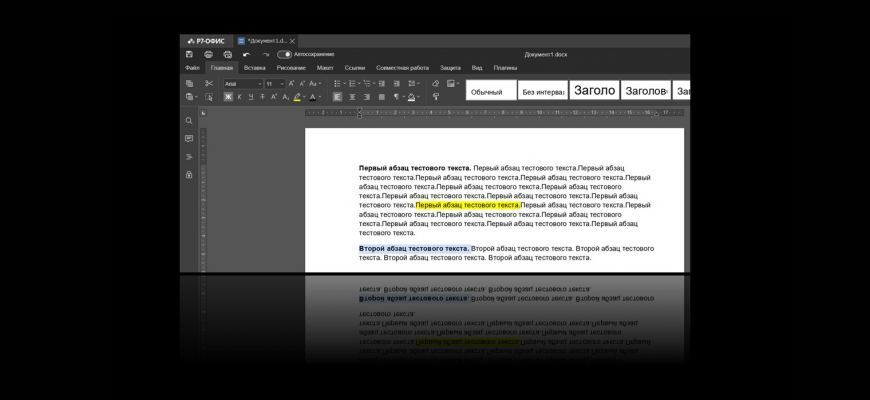870x400 pixels.
Task: Toggle bold formatting (Ж)
Action: 228,97
